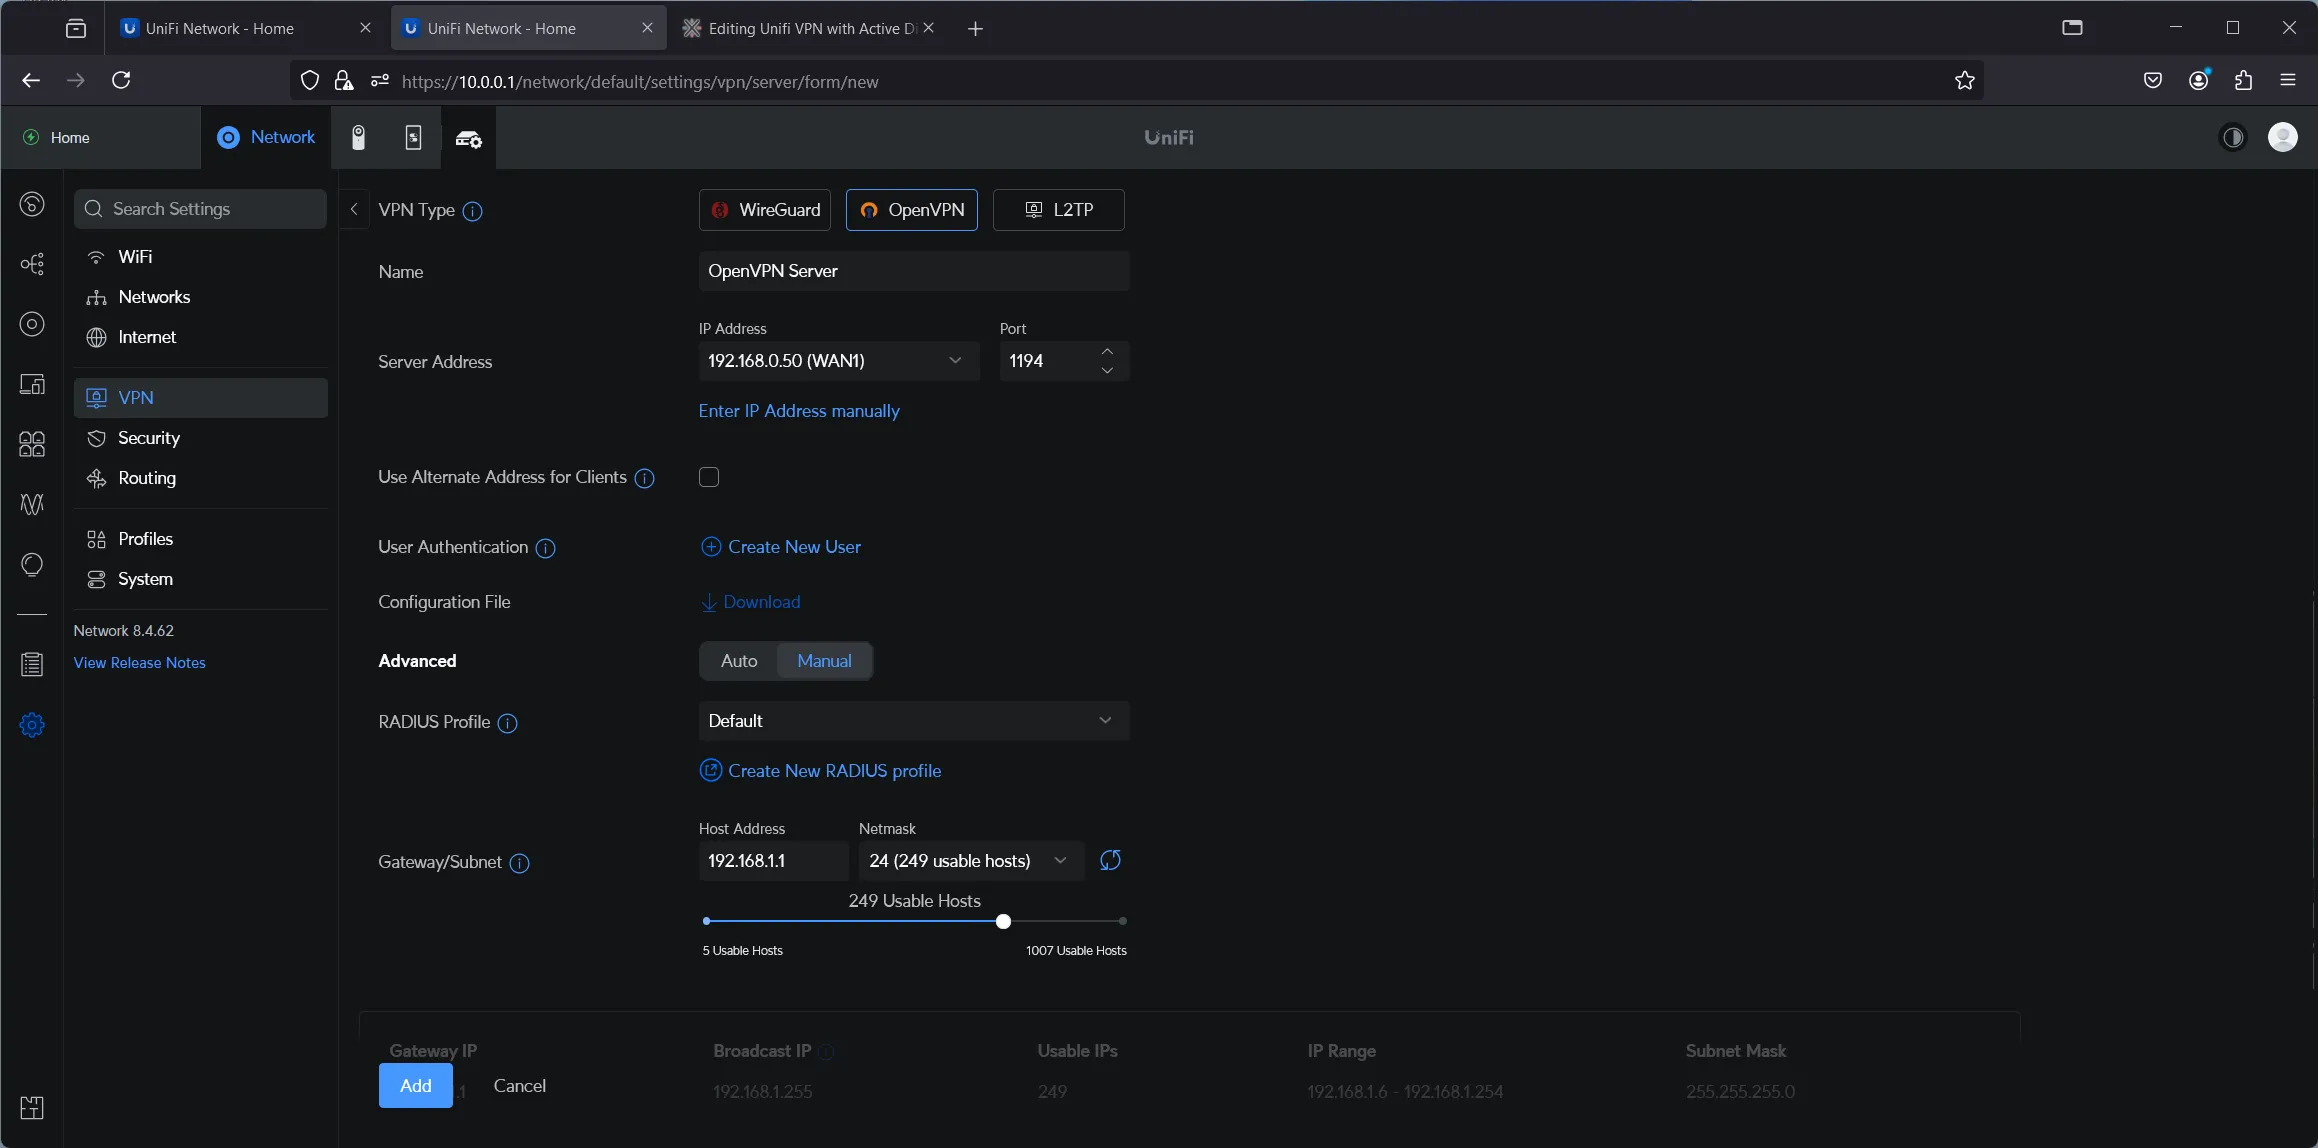
Task: Select OpenVPN VPN type
Action: [912, 209]
